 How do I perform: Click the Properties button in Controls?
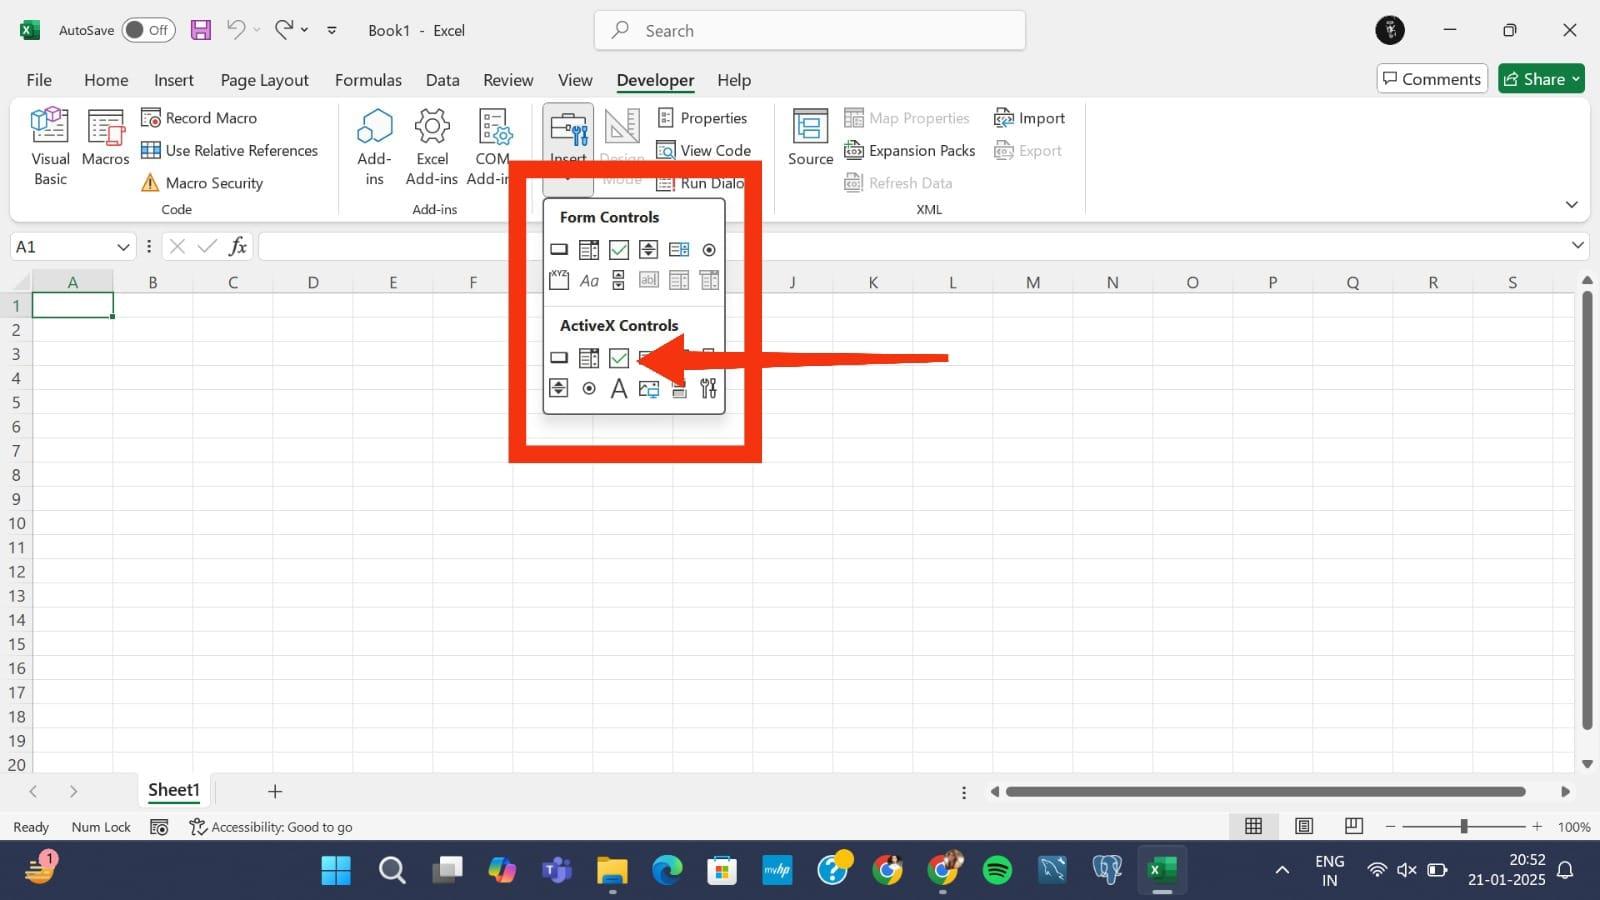pyautogui.click(x=702, y=118)
